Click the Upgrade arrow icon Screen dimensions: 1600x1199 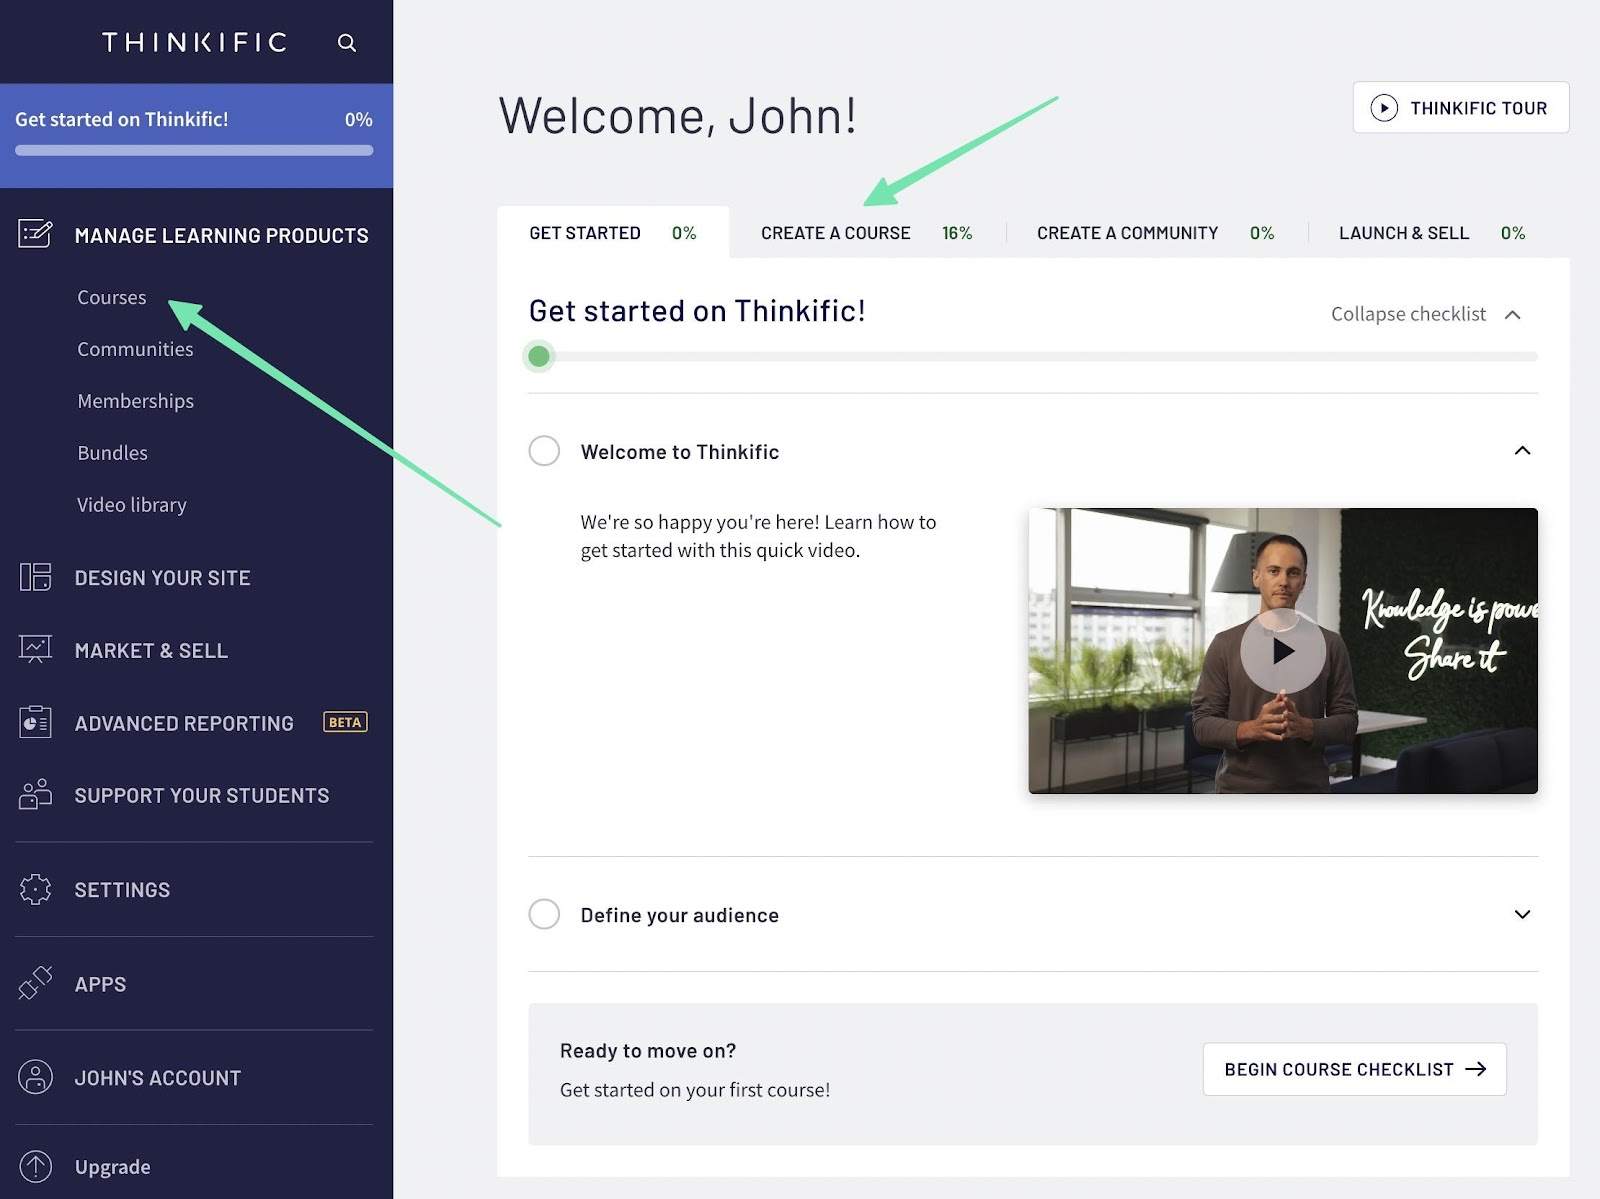[x=35, y=1166]
